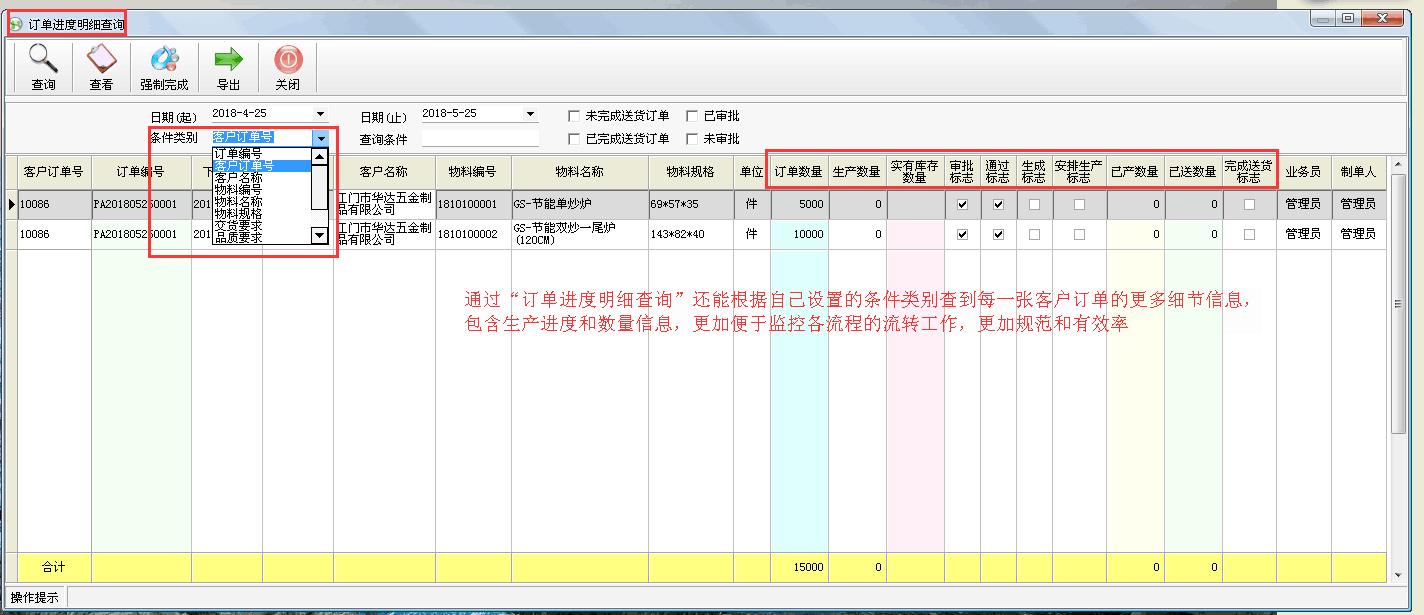Tick the 已审批 filter checkbox
Image resolution: width=1424 pixels, height=615 pixels.
692,116
